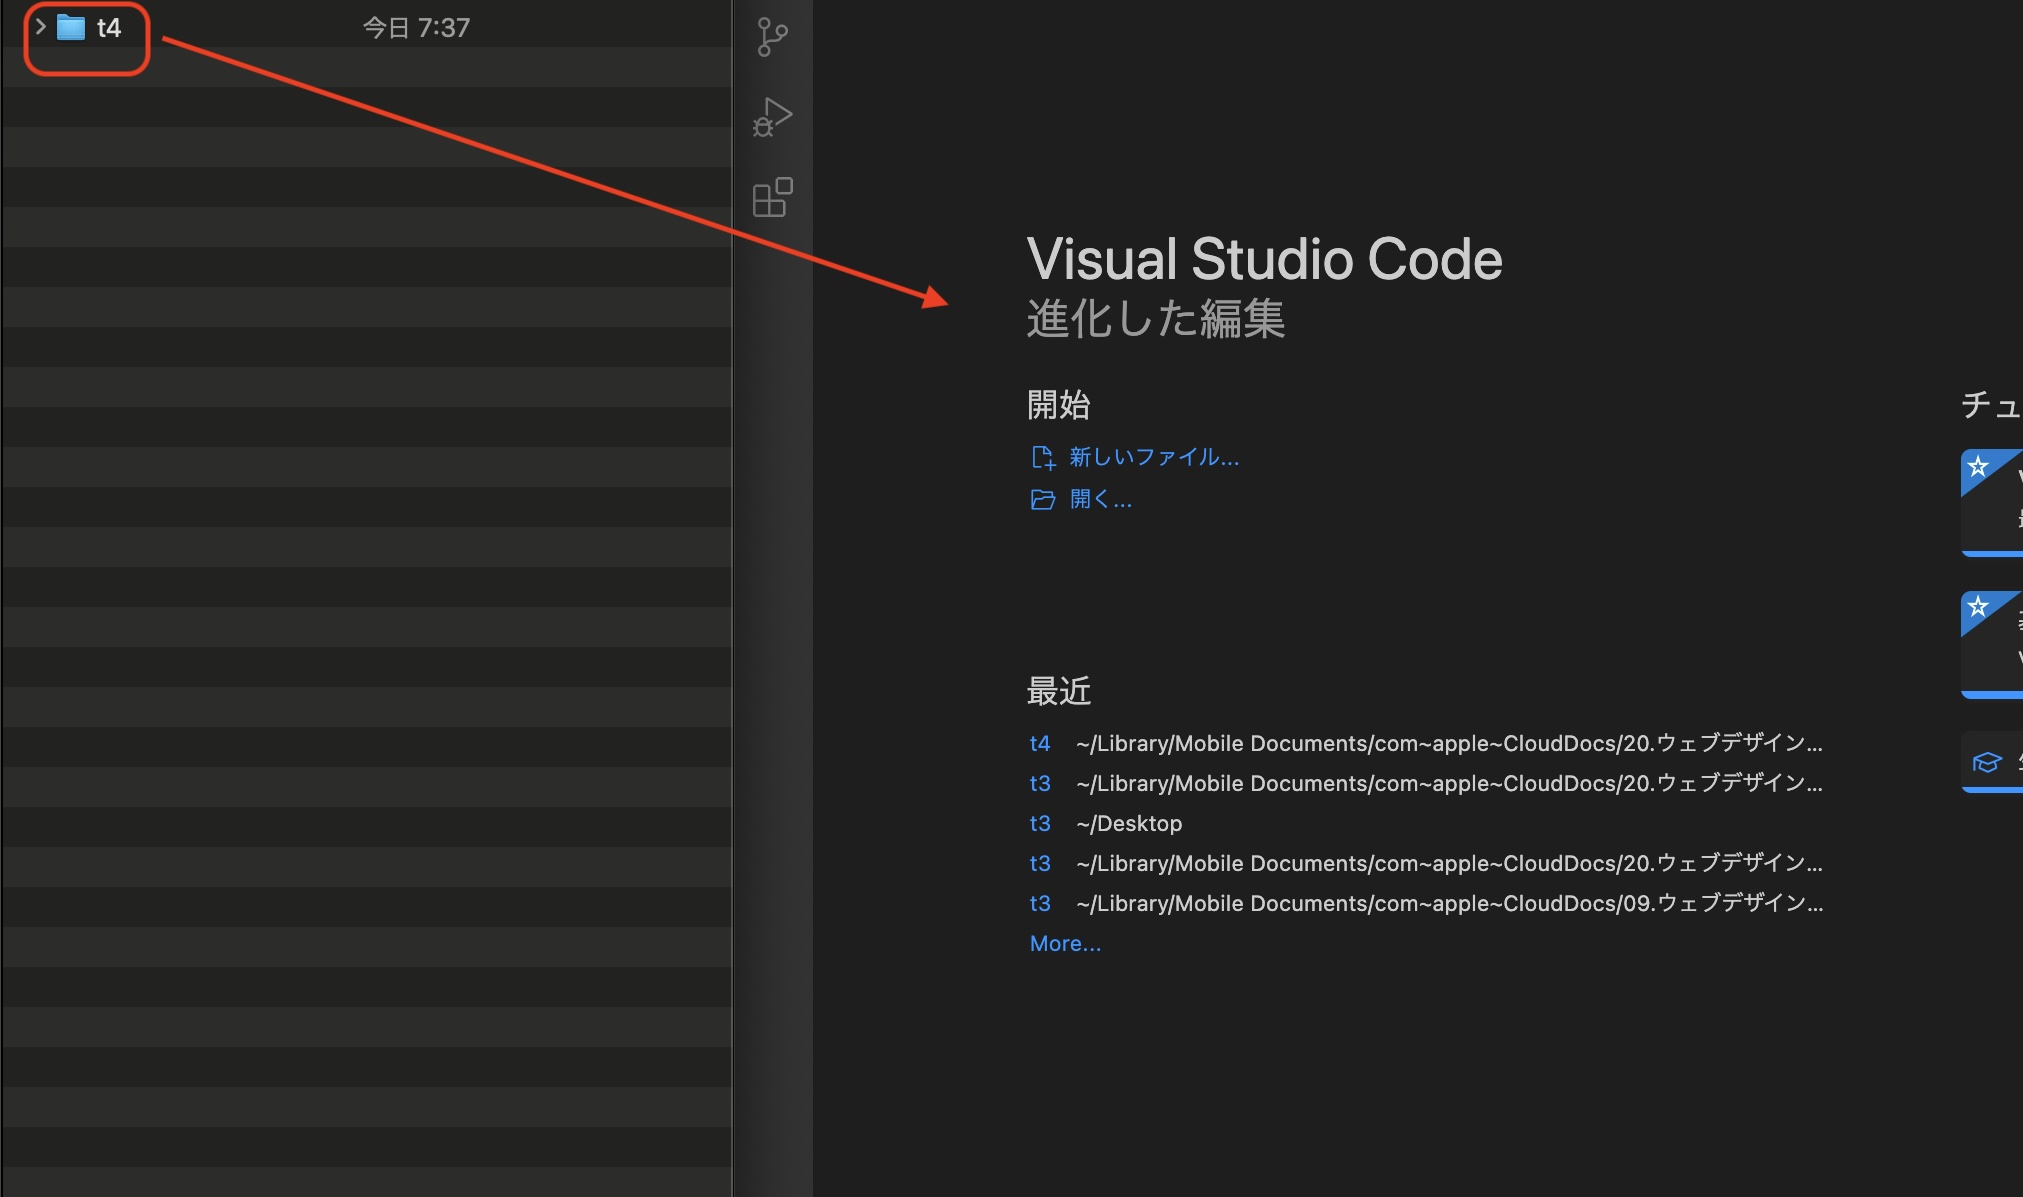This screenshot has height=1197, width=2023.
Task: Open the Source Control view icon
Action: (x=772, y=37)
